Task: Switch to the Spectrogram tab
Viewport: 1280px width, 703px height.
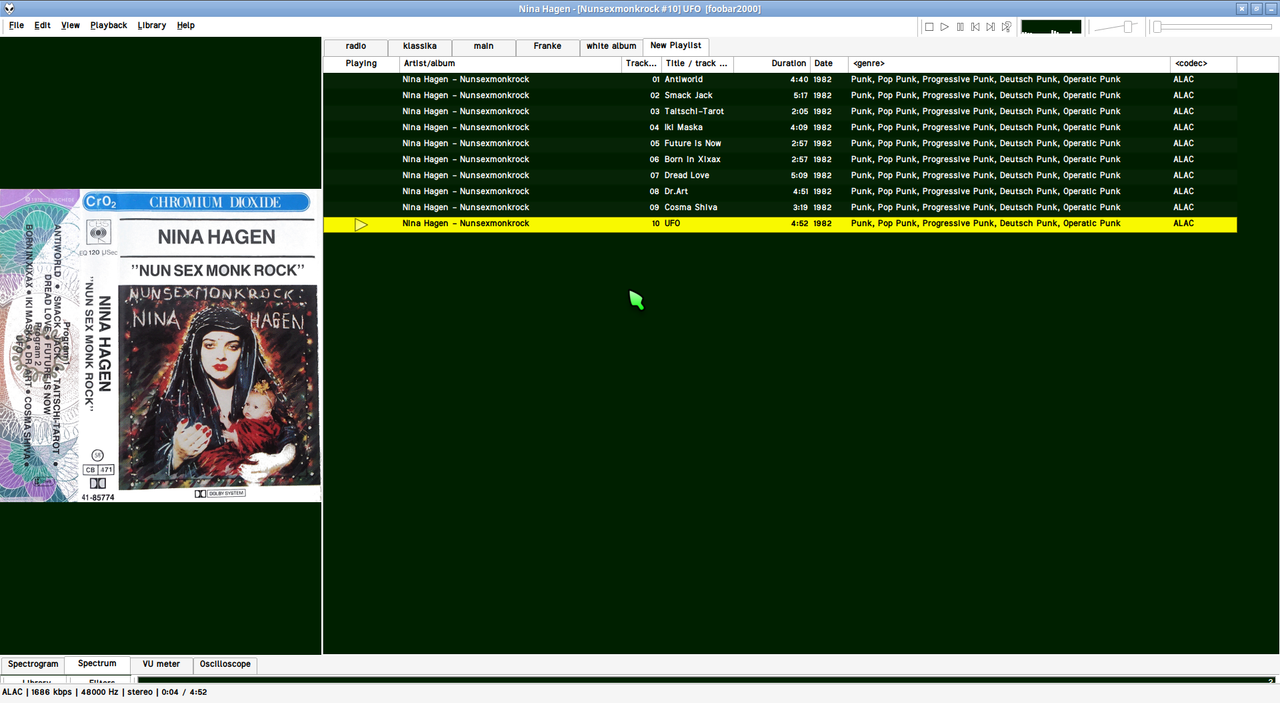Action: pos(33,664)
